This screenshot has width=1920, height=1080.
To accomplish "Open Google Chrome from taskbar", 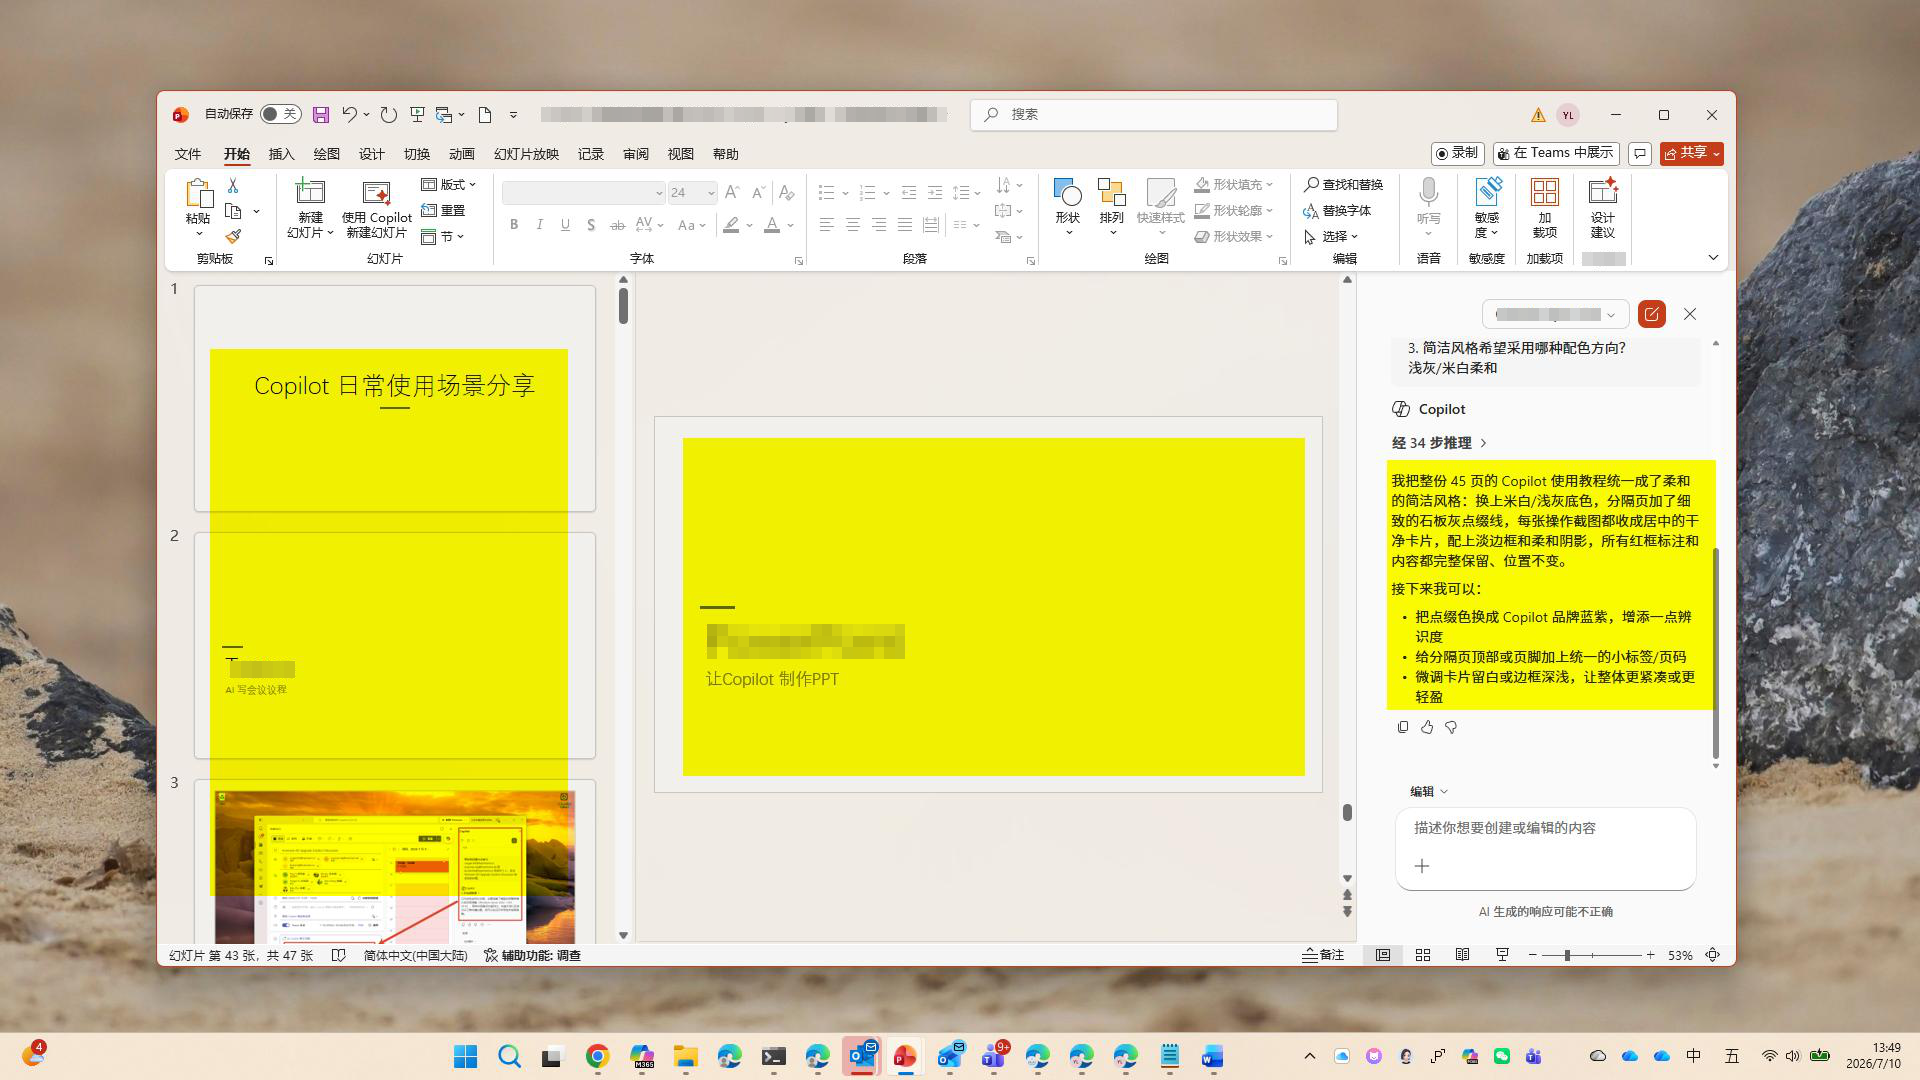I will 597,1057.
